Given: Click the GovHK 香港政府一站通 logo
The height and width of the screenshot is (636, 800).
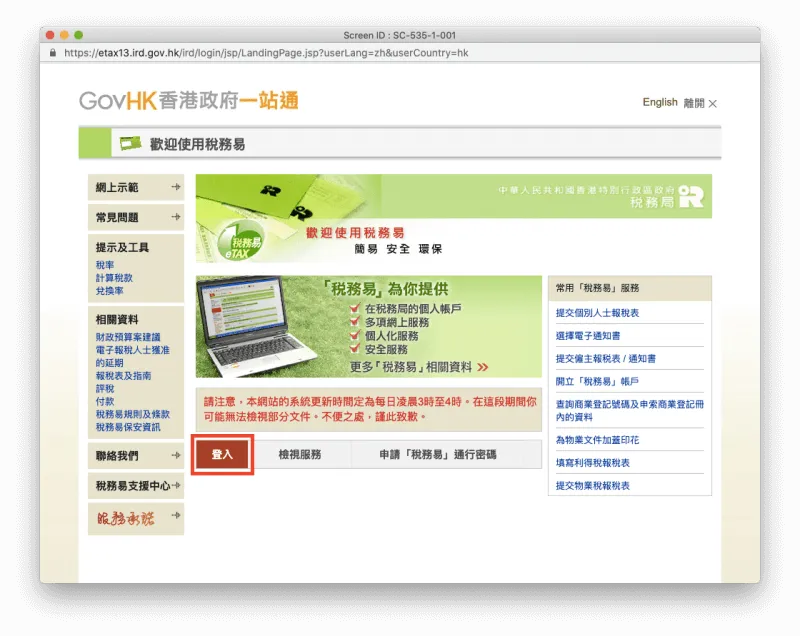Looking at the screenshot, I should pyautogui.click(x=189, y=100).
